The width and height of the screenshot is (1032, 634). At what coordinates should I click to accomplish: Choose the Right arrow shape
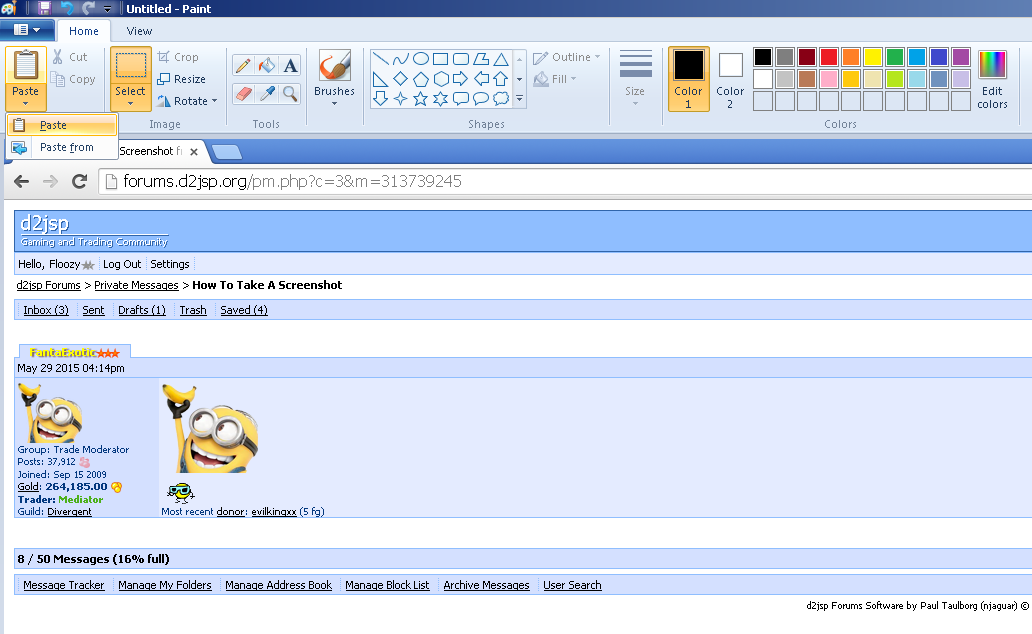click(x=461, y=80)
